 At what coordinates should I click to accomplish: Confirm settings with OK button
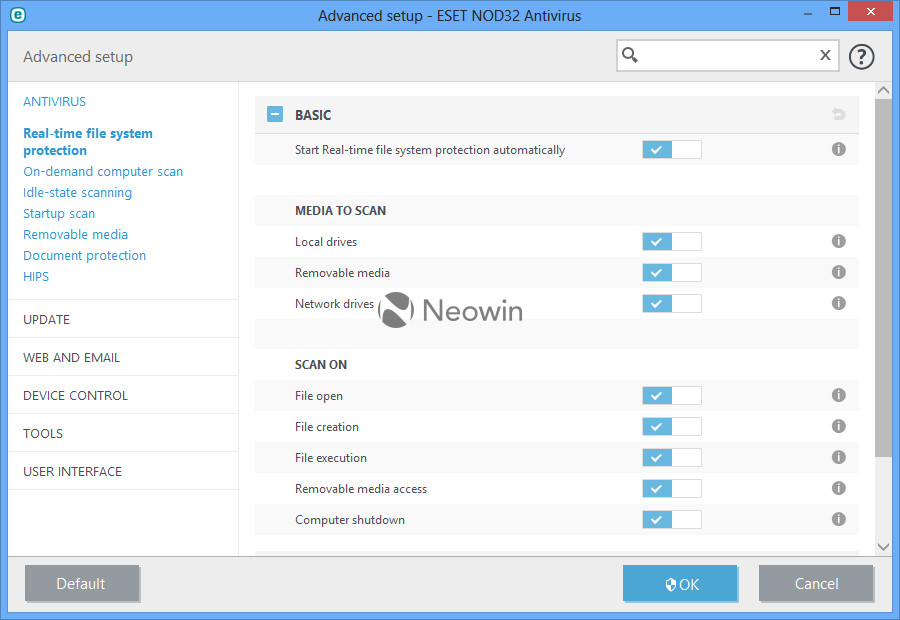(x=680, y=583)
